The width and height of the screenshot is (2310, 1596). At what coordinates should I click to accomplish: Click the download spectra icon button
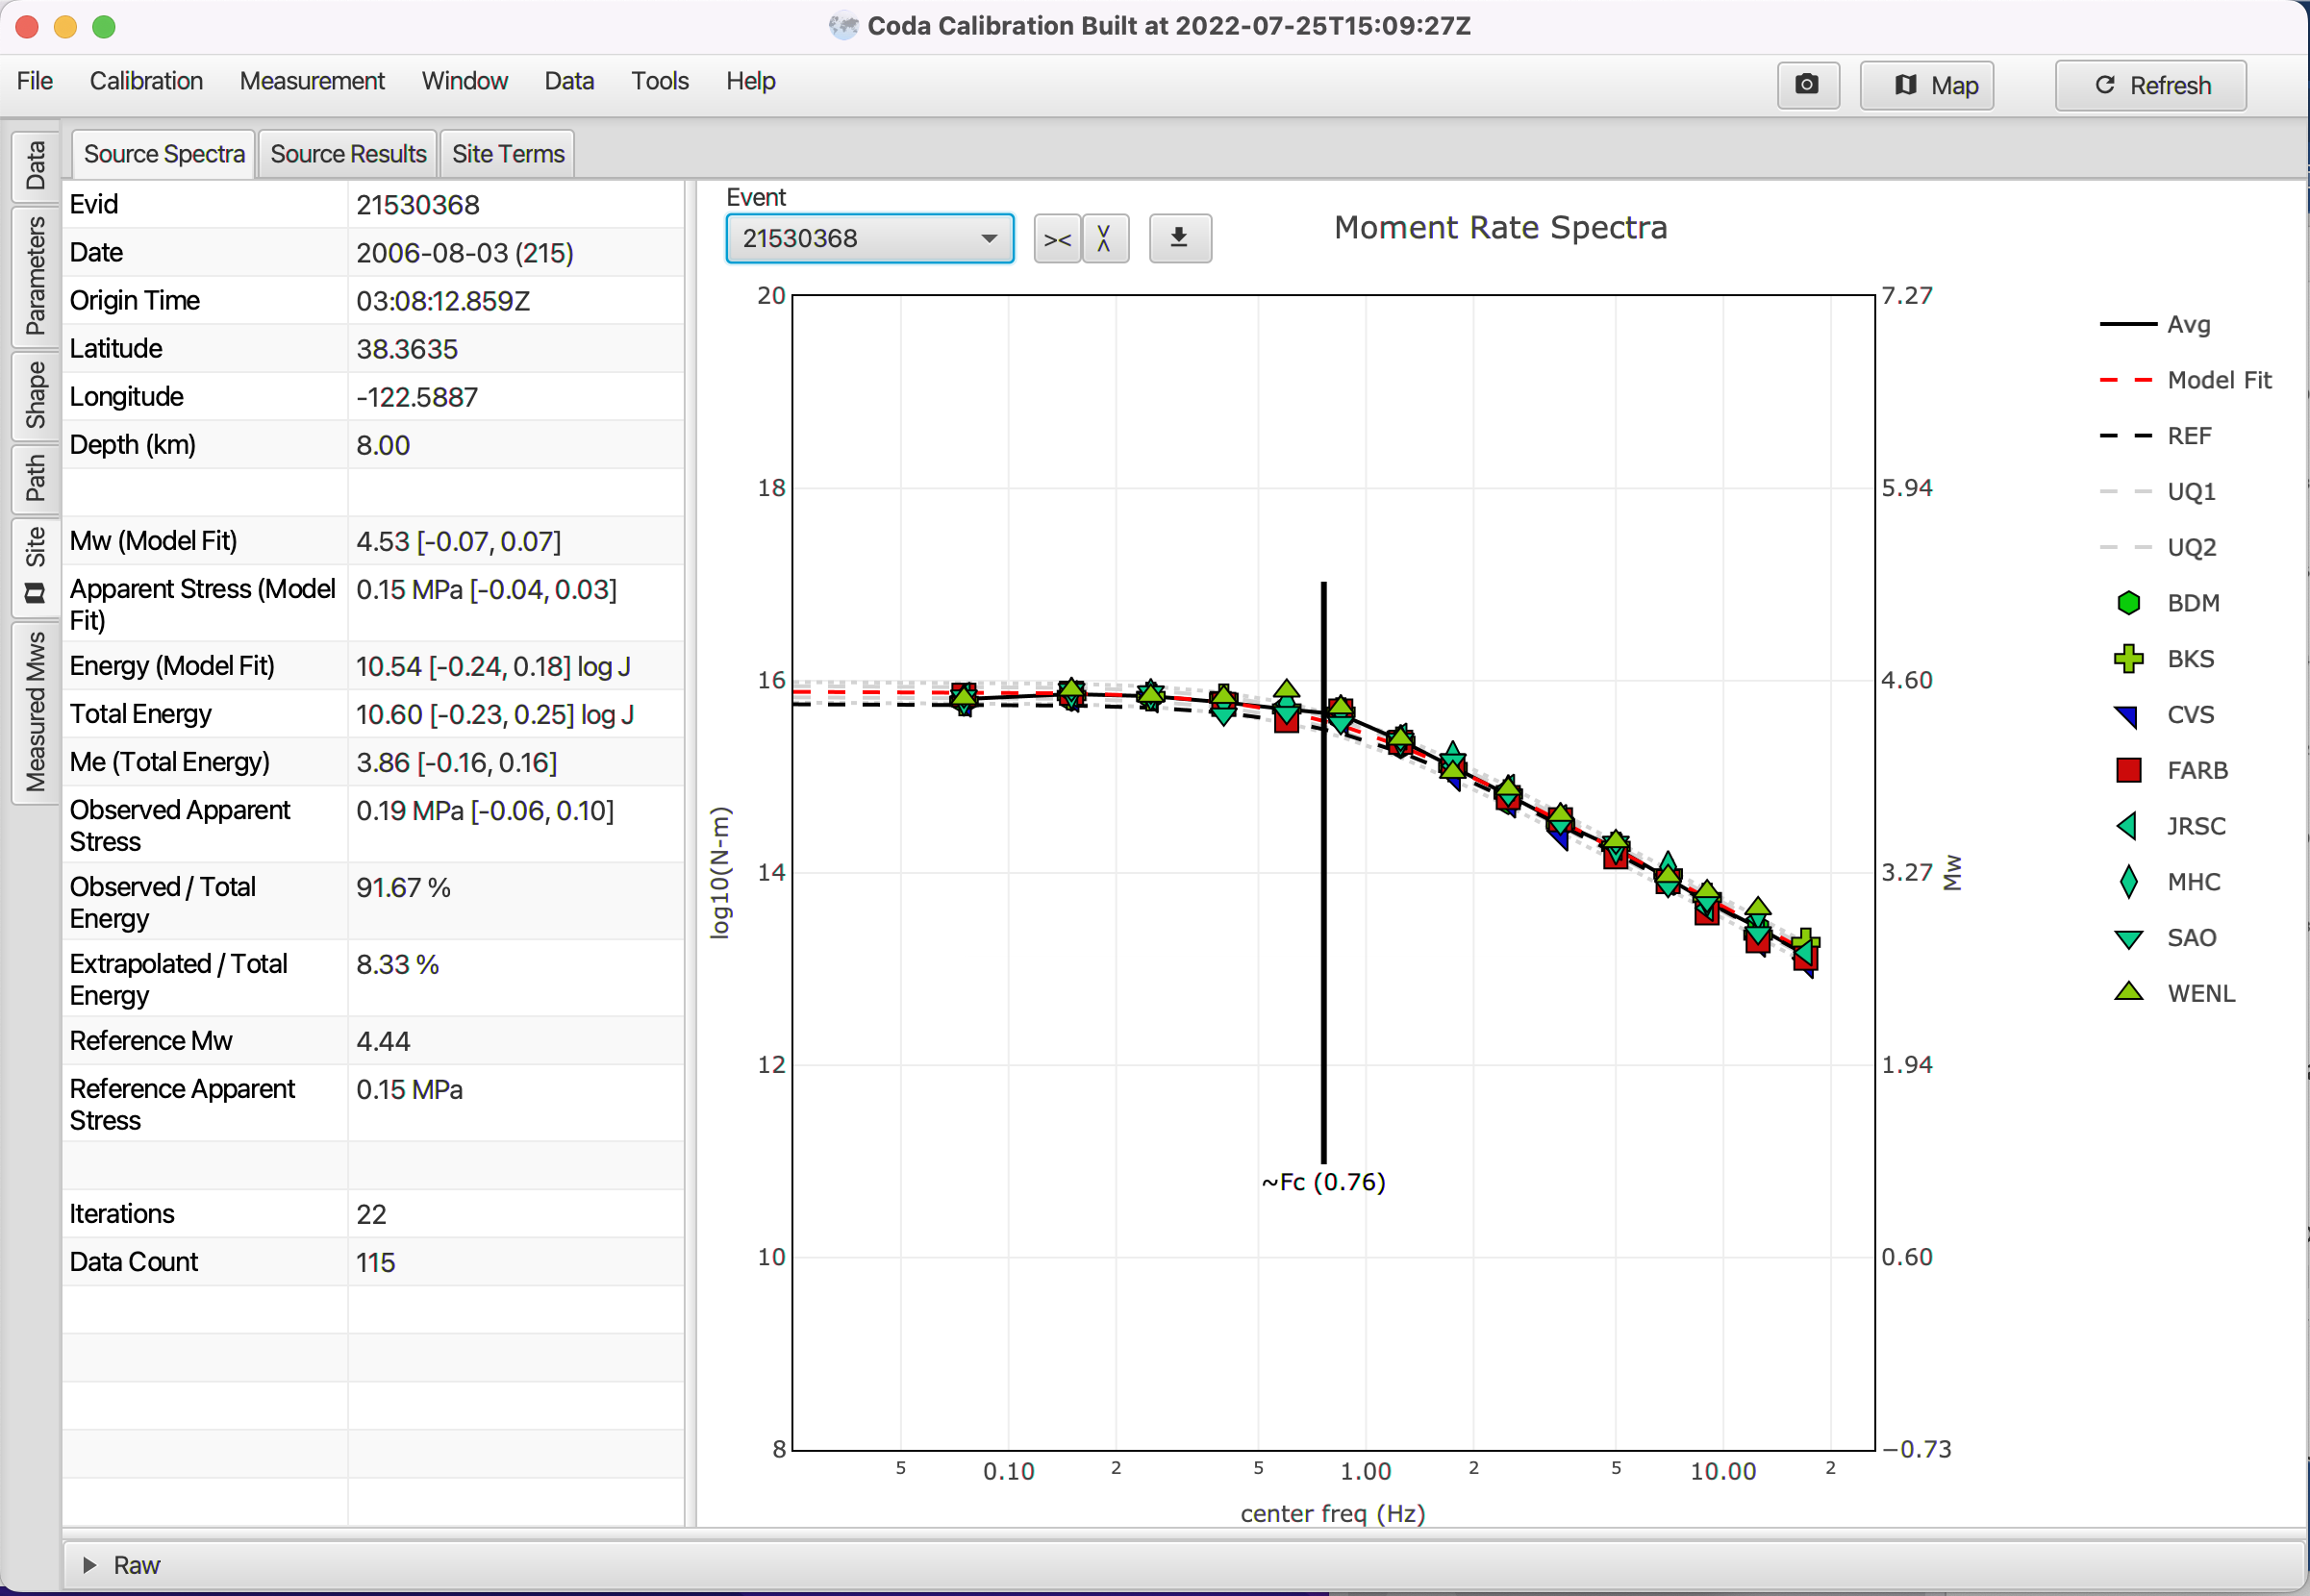click(x=1180, y=239)
